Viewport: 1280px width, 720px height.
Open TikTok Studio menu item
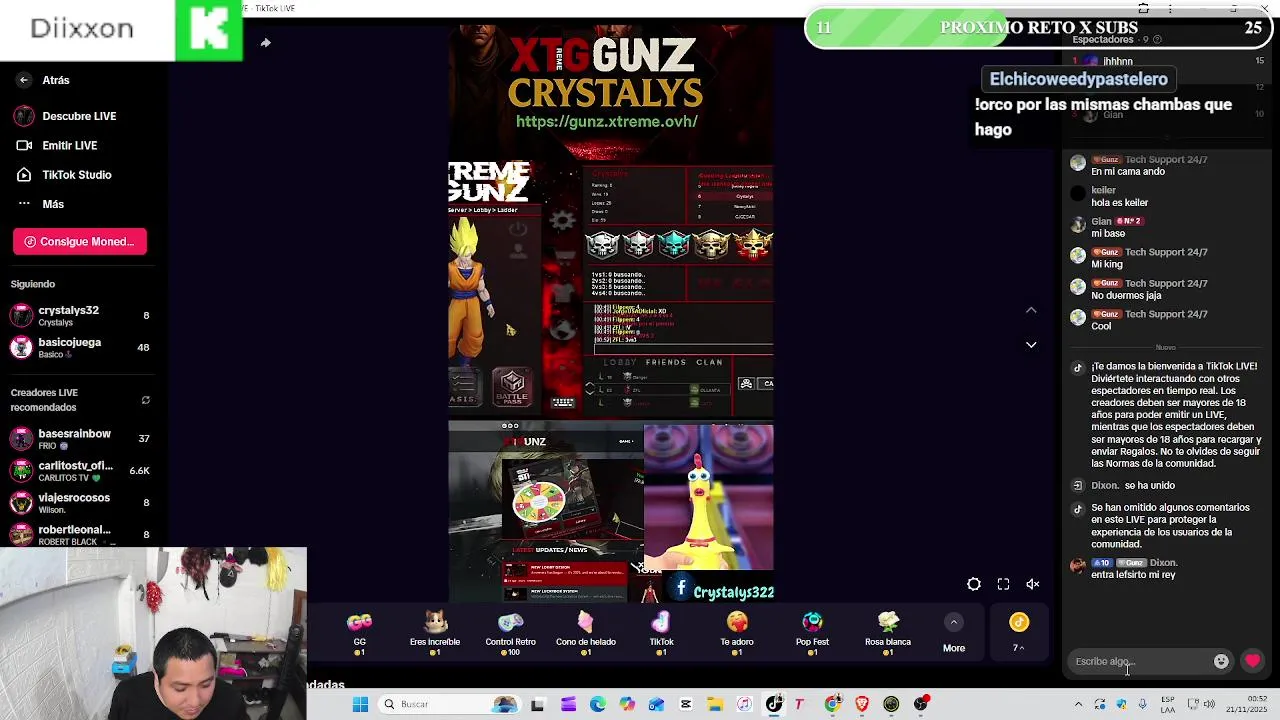pyautogui.click(x=64, y=174)
